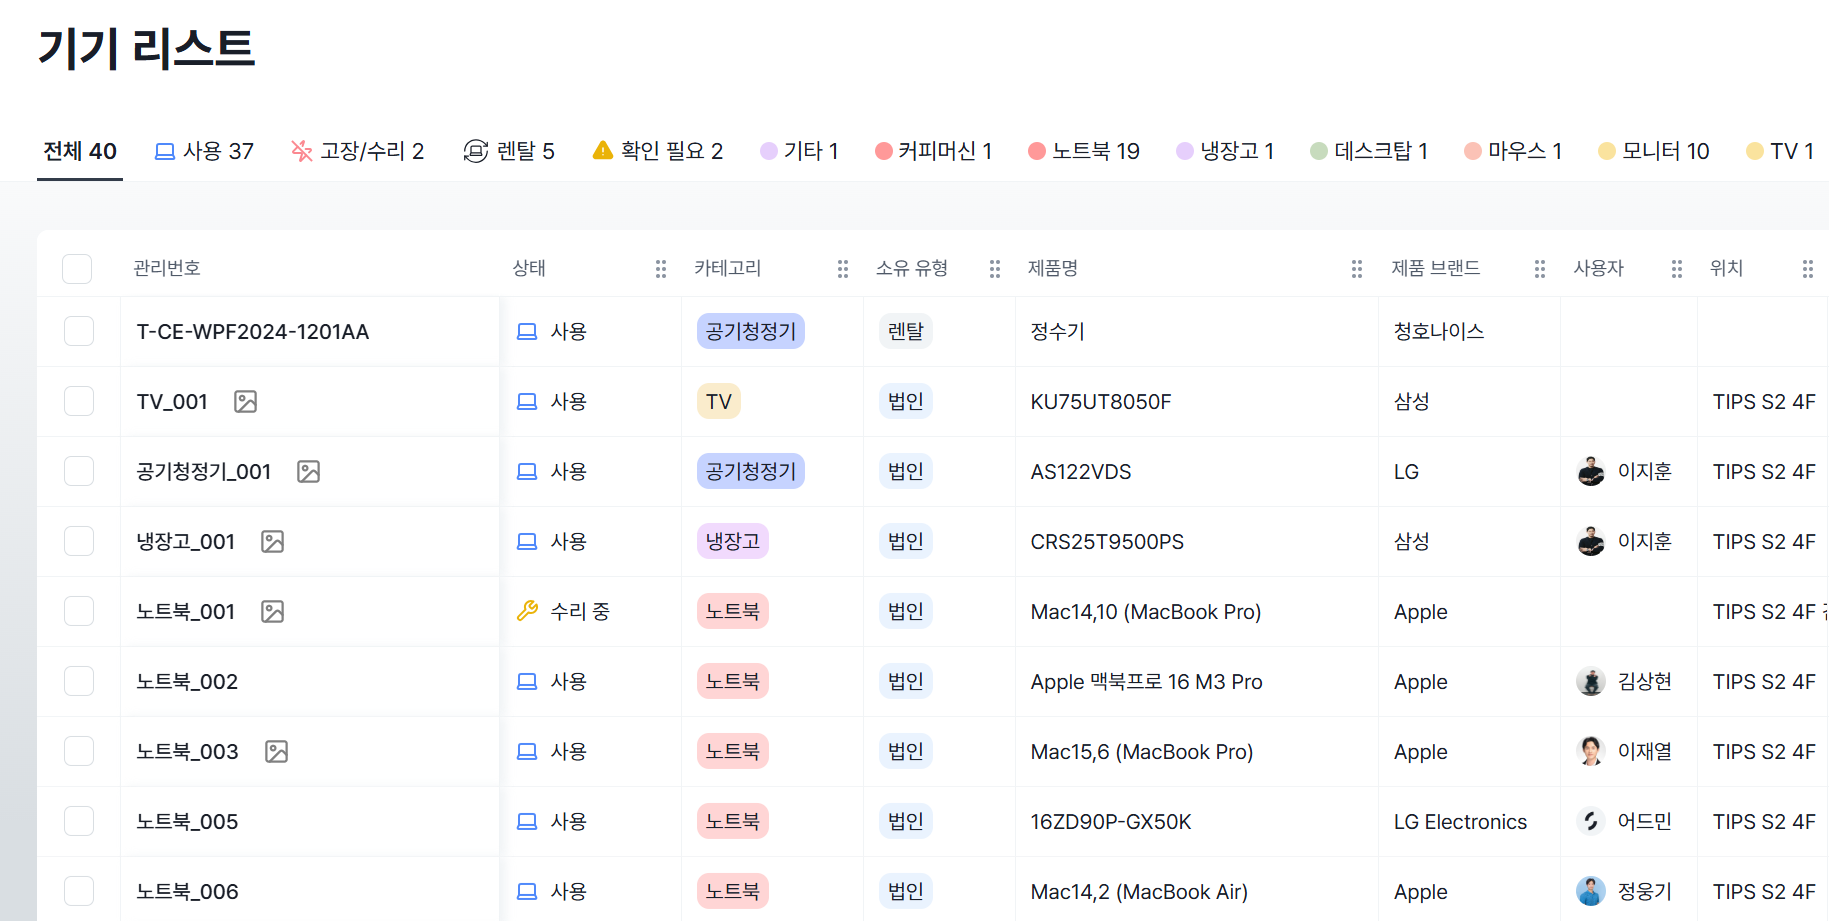This screenshot has width=1829, height=921.
Task: Click the picture icon beside 냉장고_001
Action: pyautogui.click(x=272, y=542)
